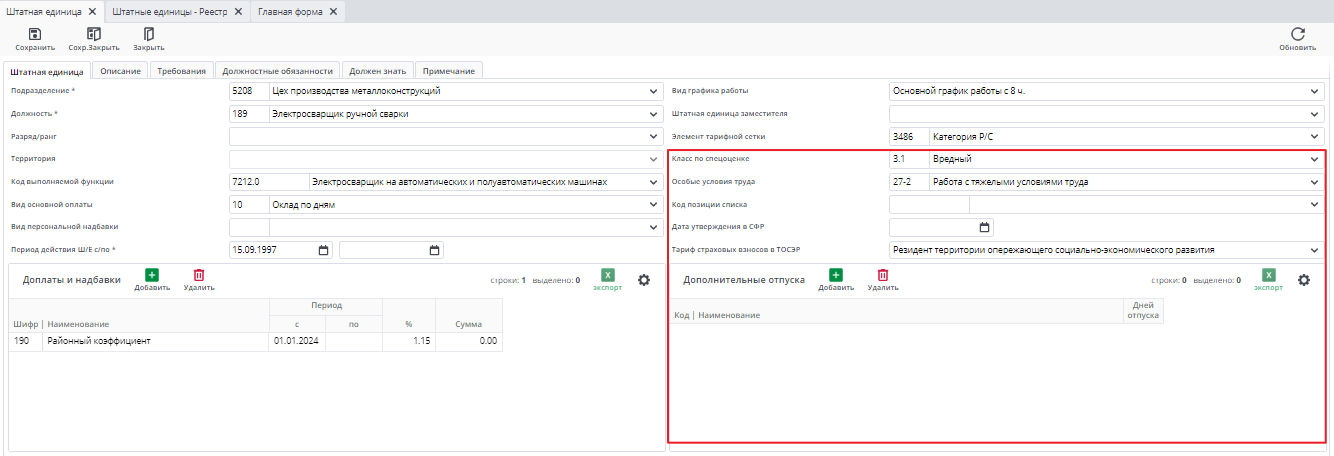Click Save and Close (Сохр.Закрыть) icon
The image size is (1334, 456).
94,35
